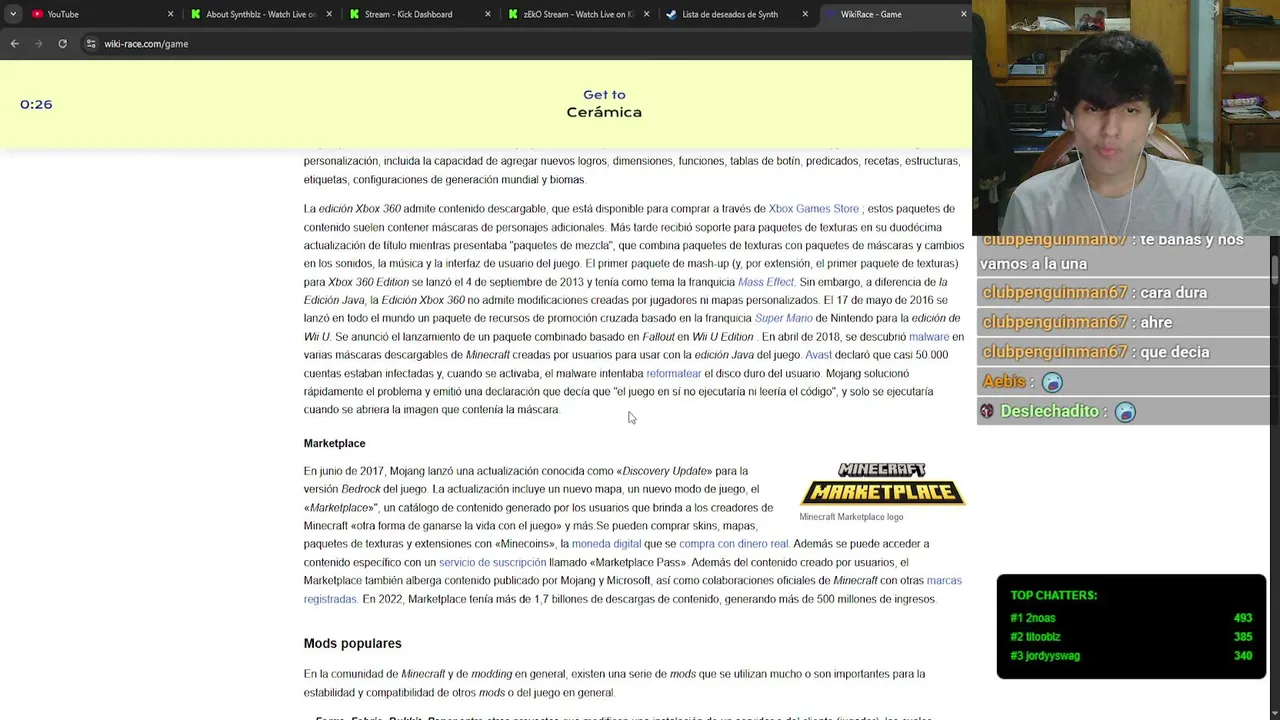Click the Steam favicon on Lista de deseados tab
The image size is (1280, 720).
coord(671,14)
